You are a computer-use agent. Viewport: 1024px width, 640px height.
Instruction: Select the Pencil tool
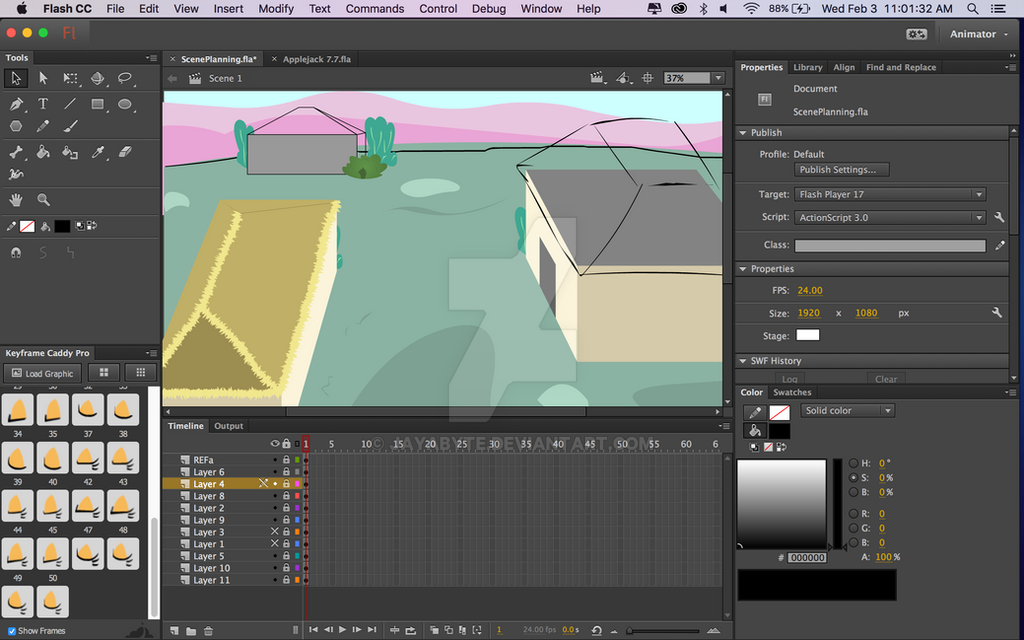tap(43, 126)
